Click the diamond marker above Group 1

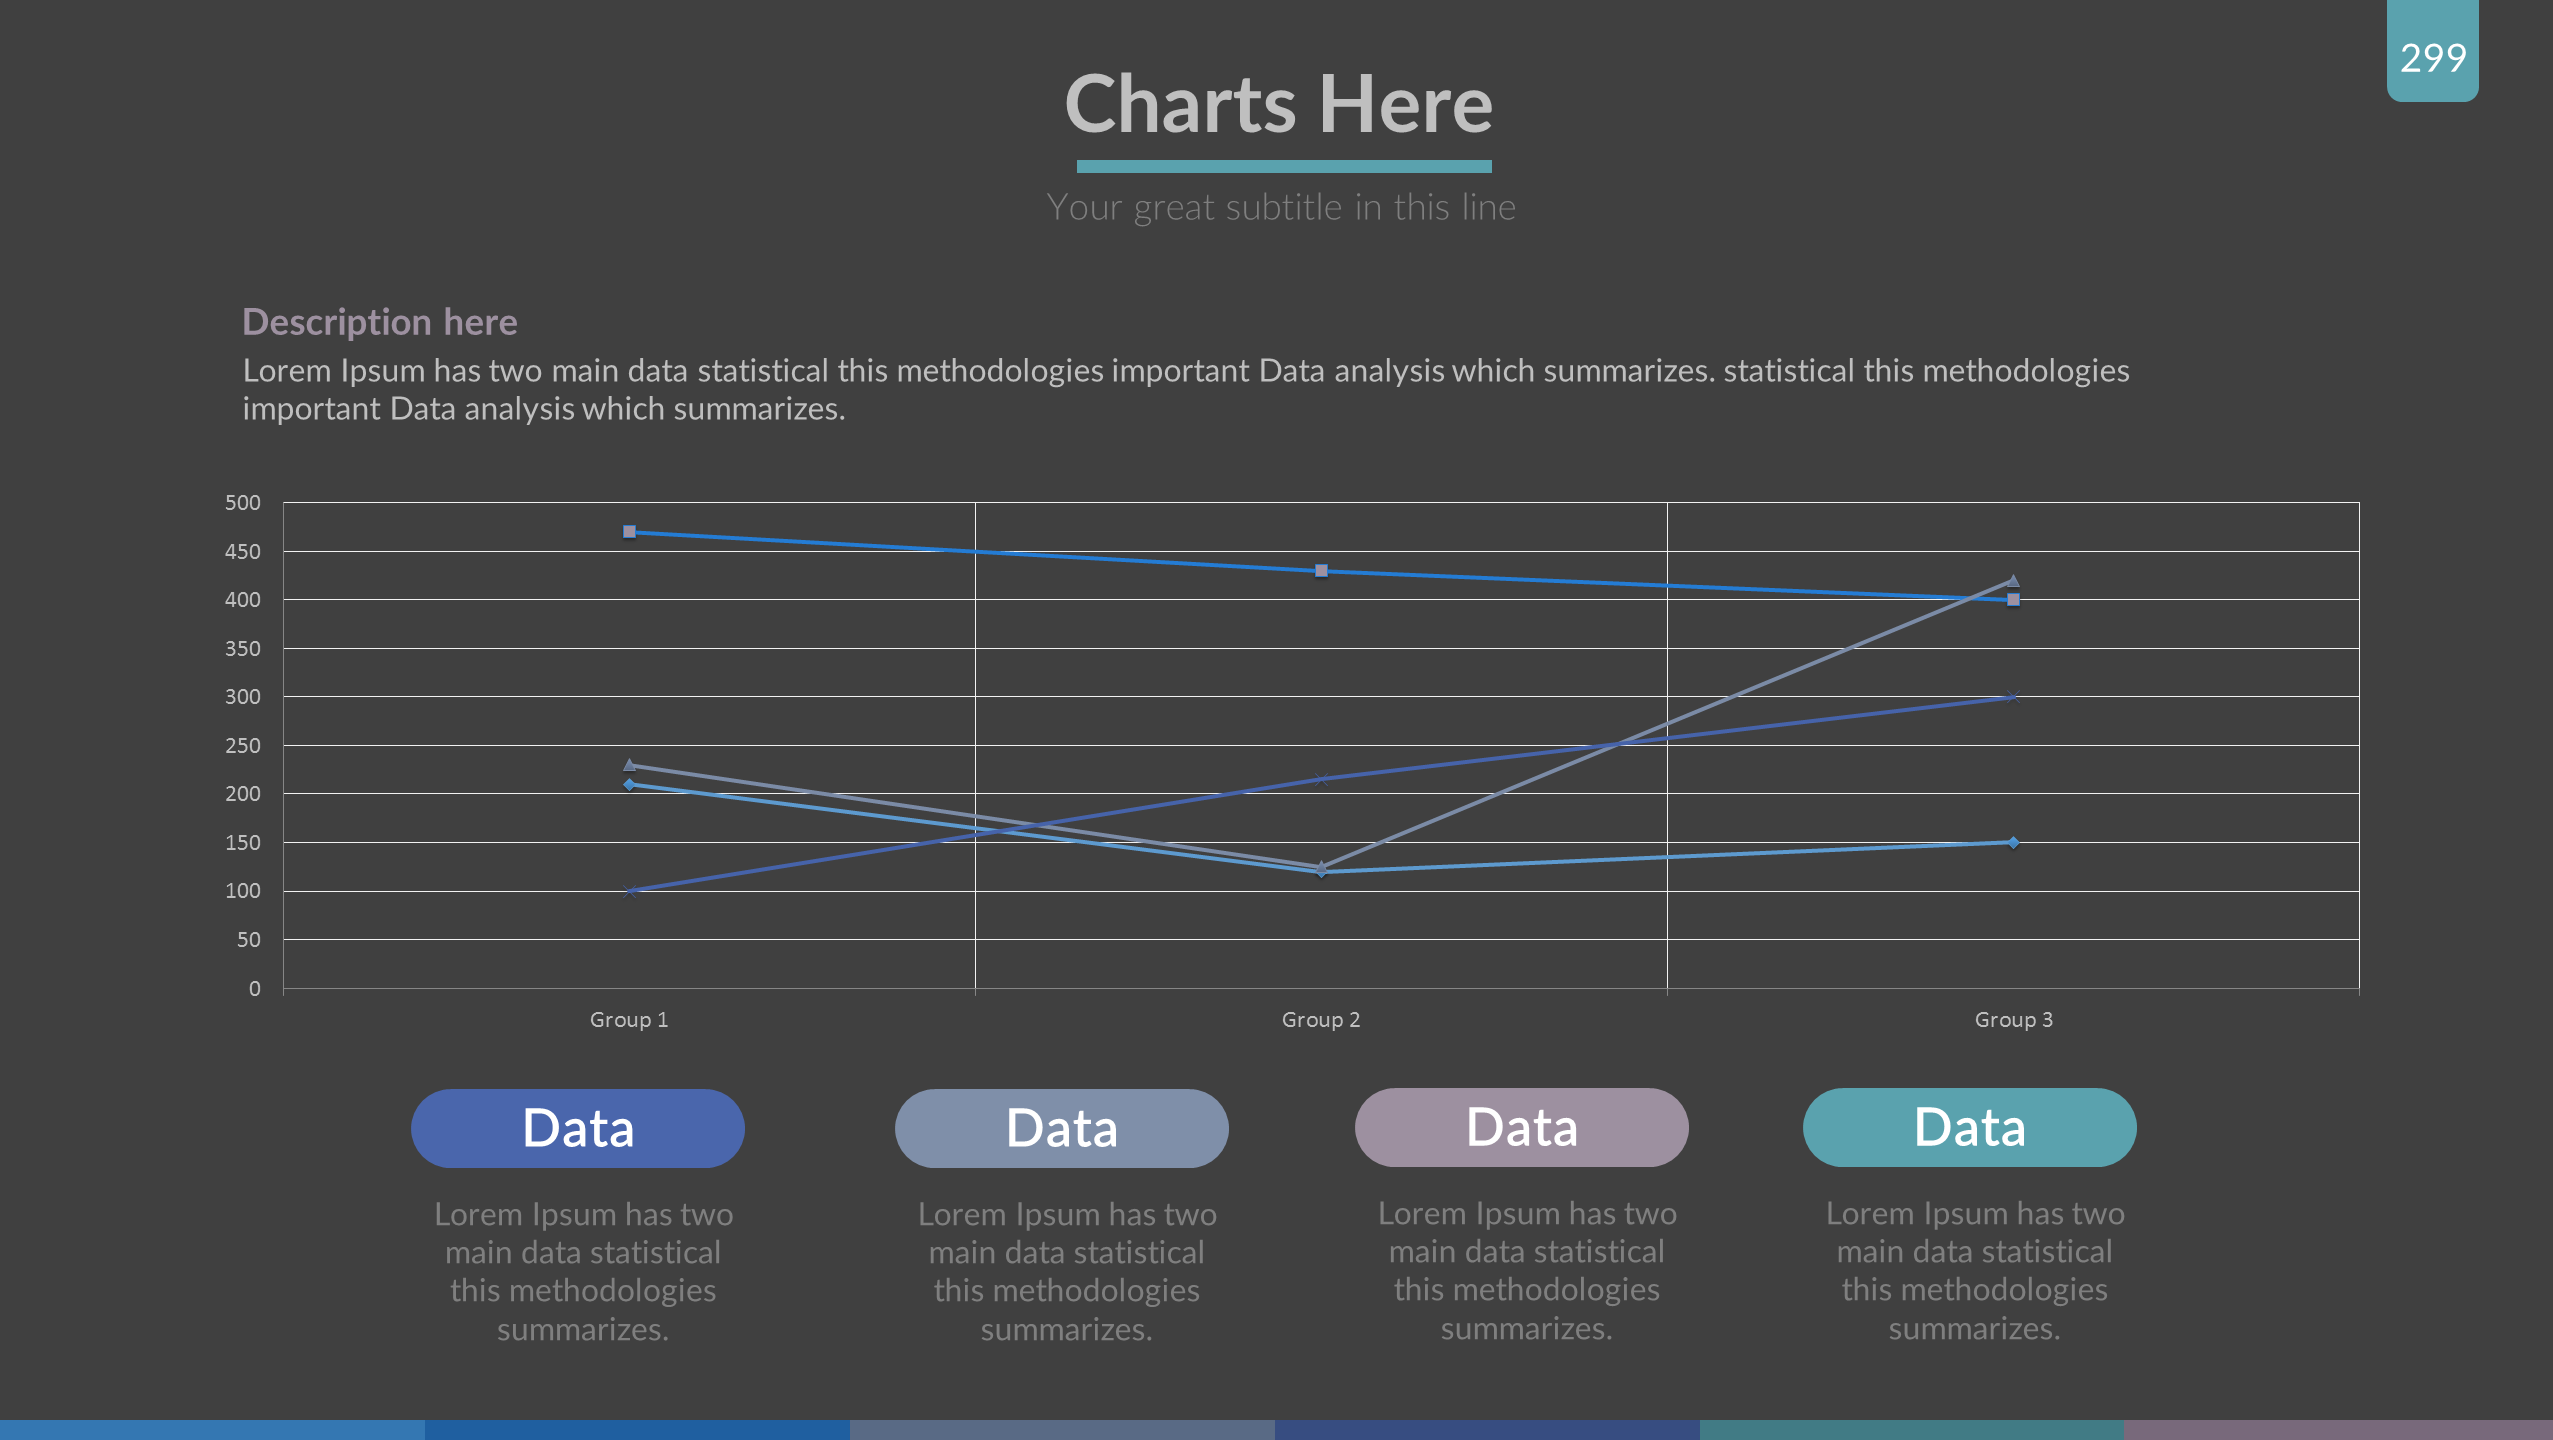[629, 785]
